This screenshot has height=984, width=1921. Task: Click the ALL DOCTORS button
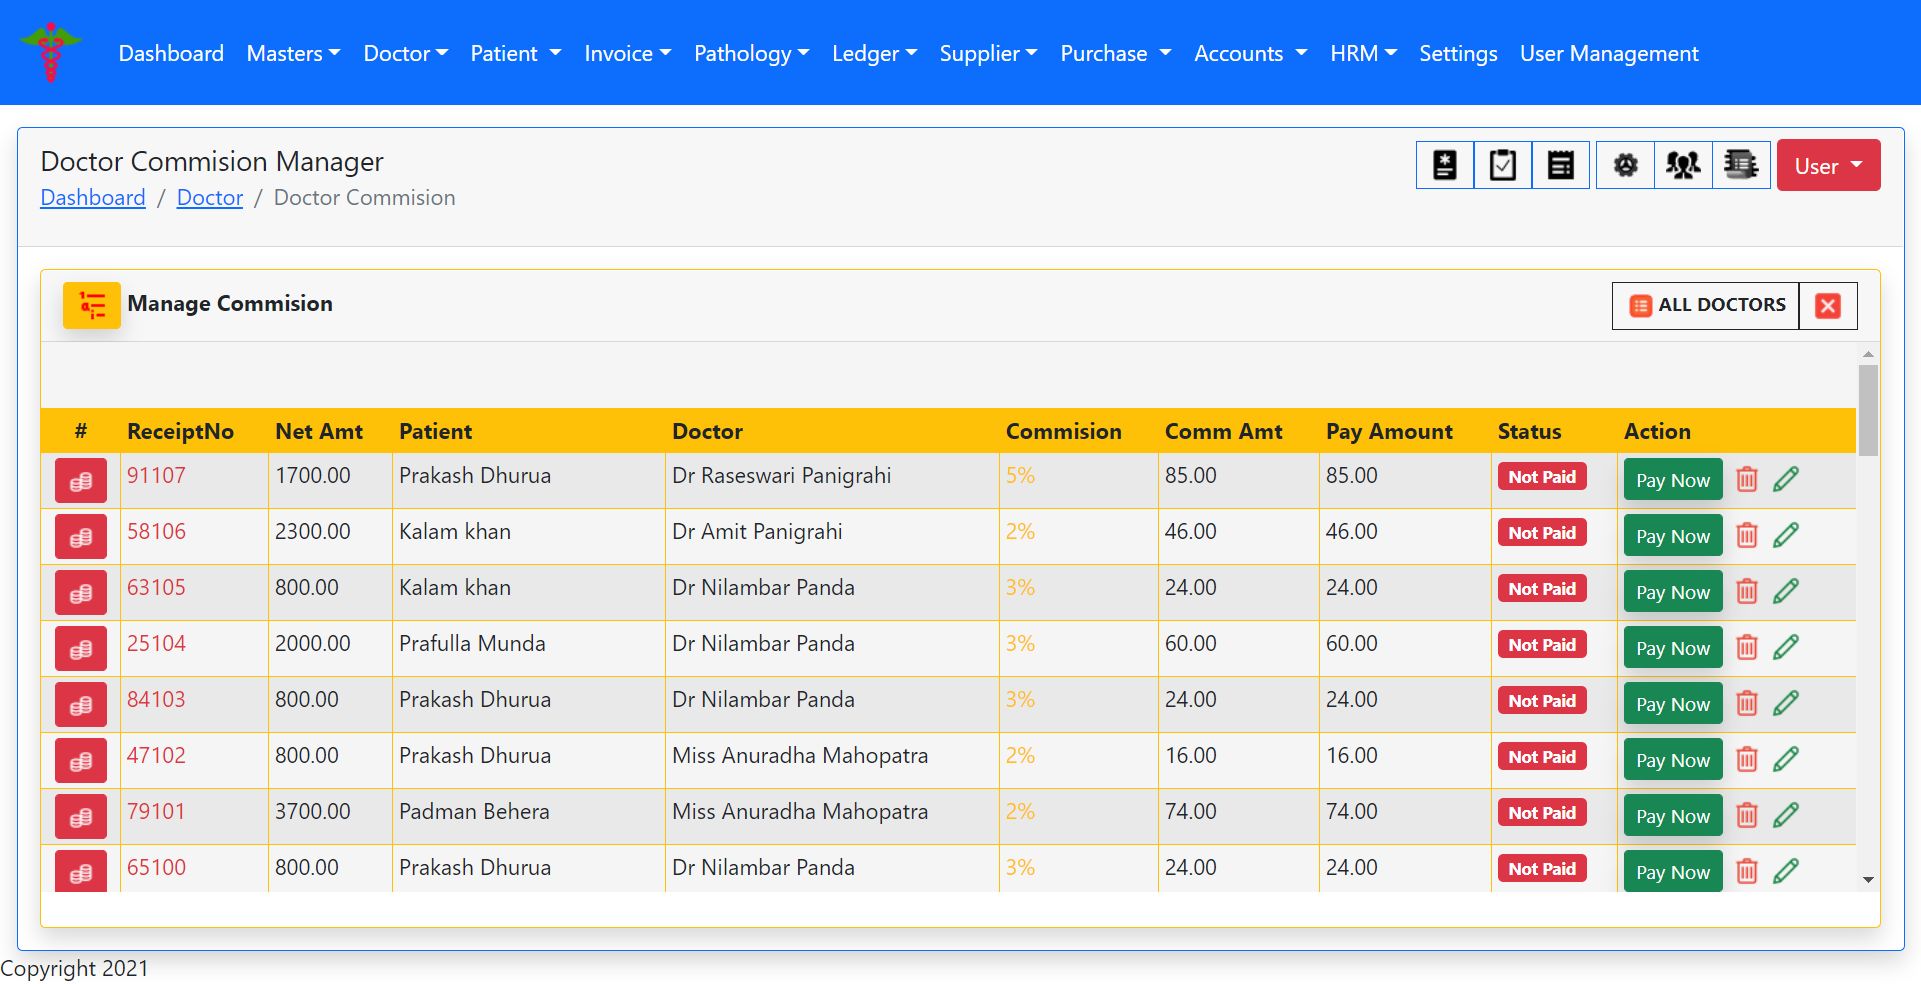(1706, 306)
